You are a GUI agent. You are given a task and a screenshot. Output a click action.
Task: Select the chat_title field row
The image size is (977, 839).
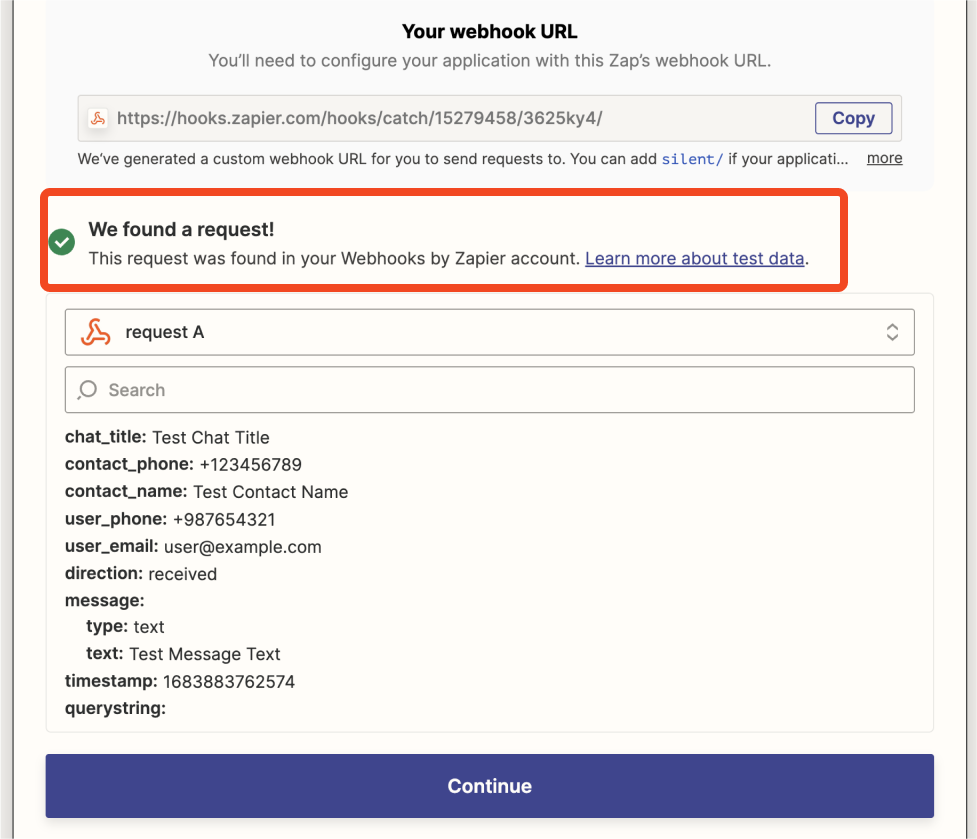167,437
